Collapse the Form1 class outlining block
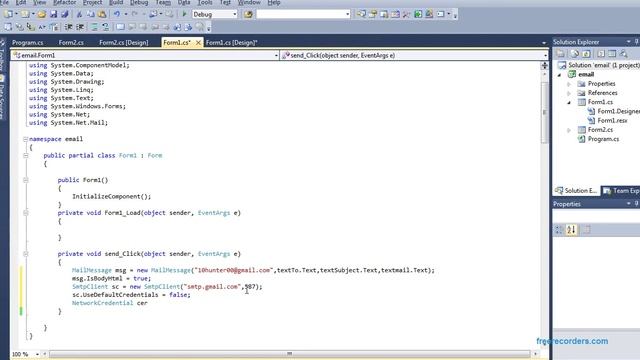This screenshot has height=360, width=640. [25, 156]
